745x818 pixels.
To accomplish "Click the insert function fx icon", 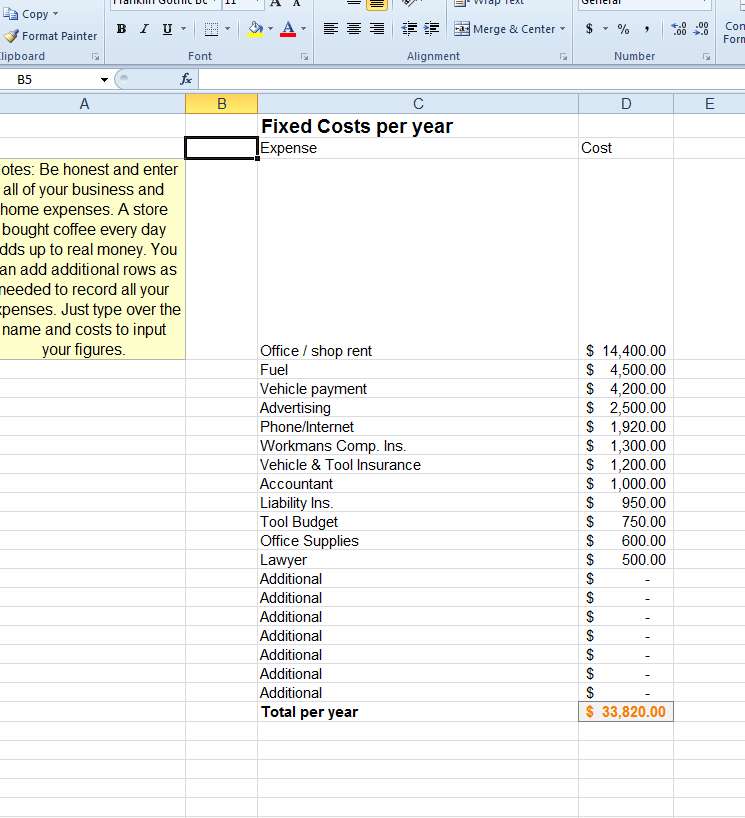I will point(186,79).
